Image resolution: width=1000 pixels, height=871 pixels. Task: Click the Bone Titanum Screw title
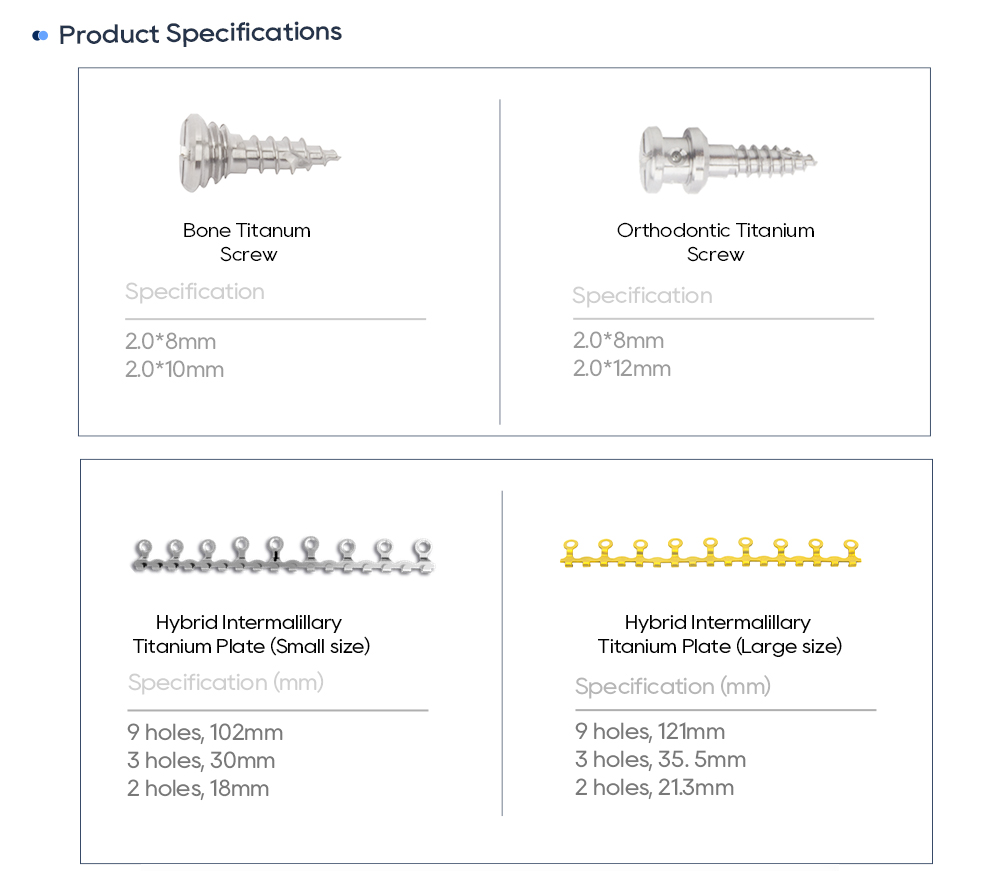(247, 242)
